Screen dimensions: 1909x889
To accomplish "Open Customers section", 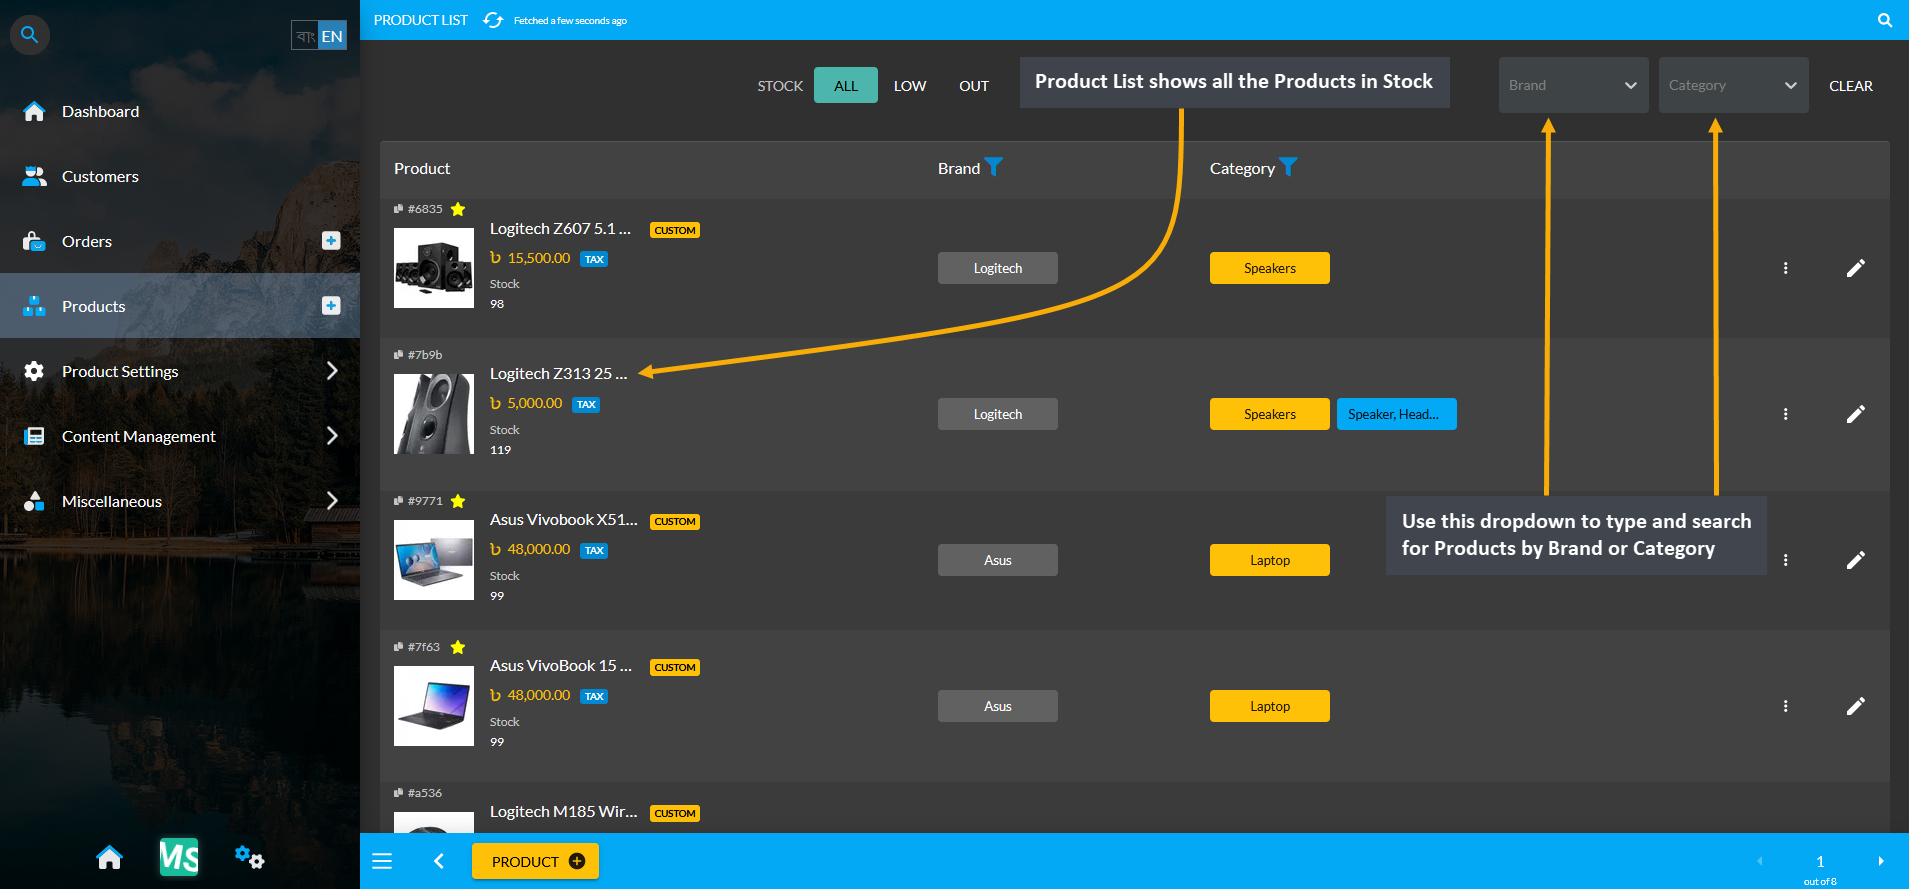I will pyautogui.click(x=100, y=176).
